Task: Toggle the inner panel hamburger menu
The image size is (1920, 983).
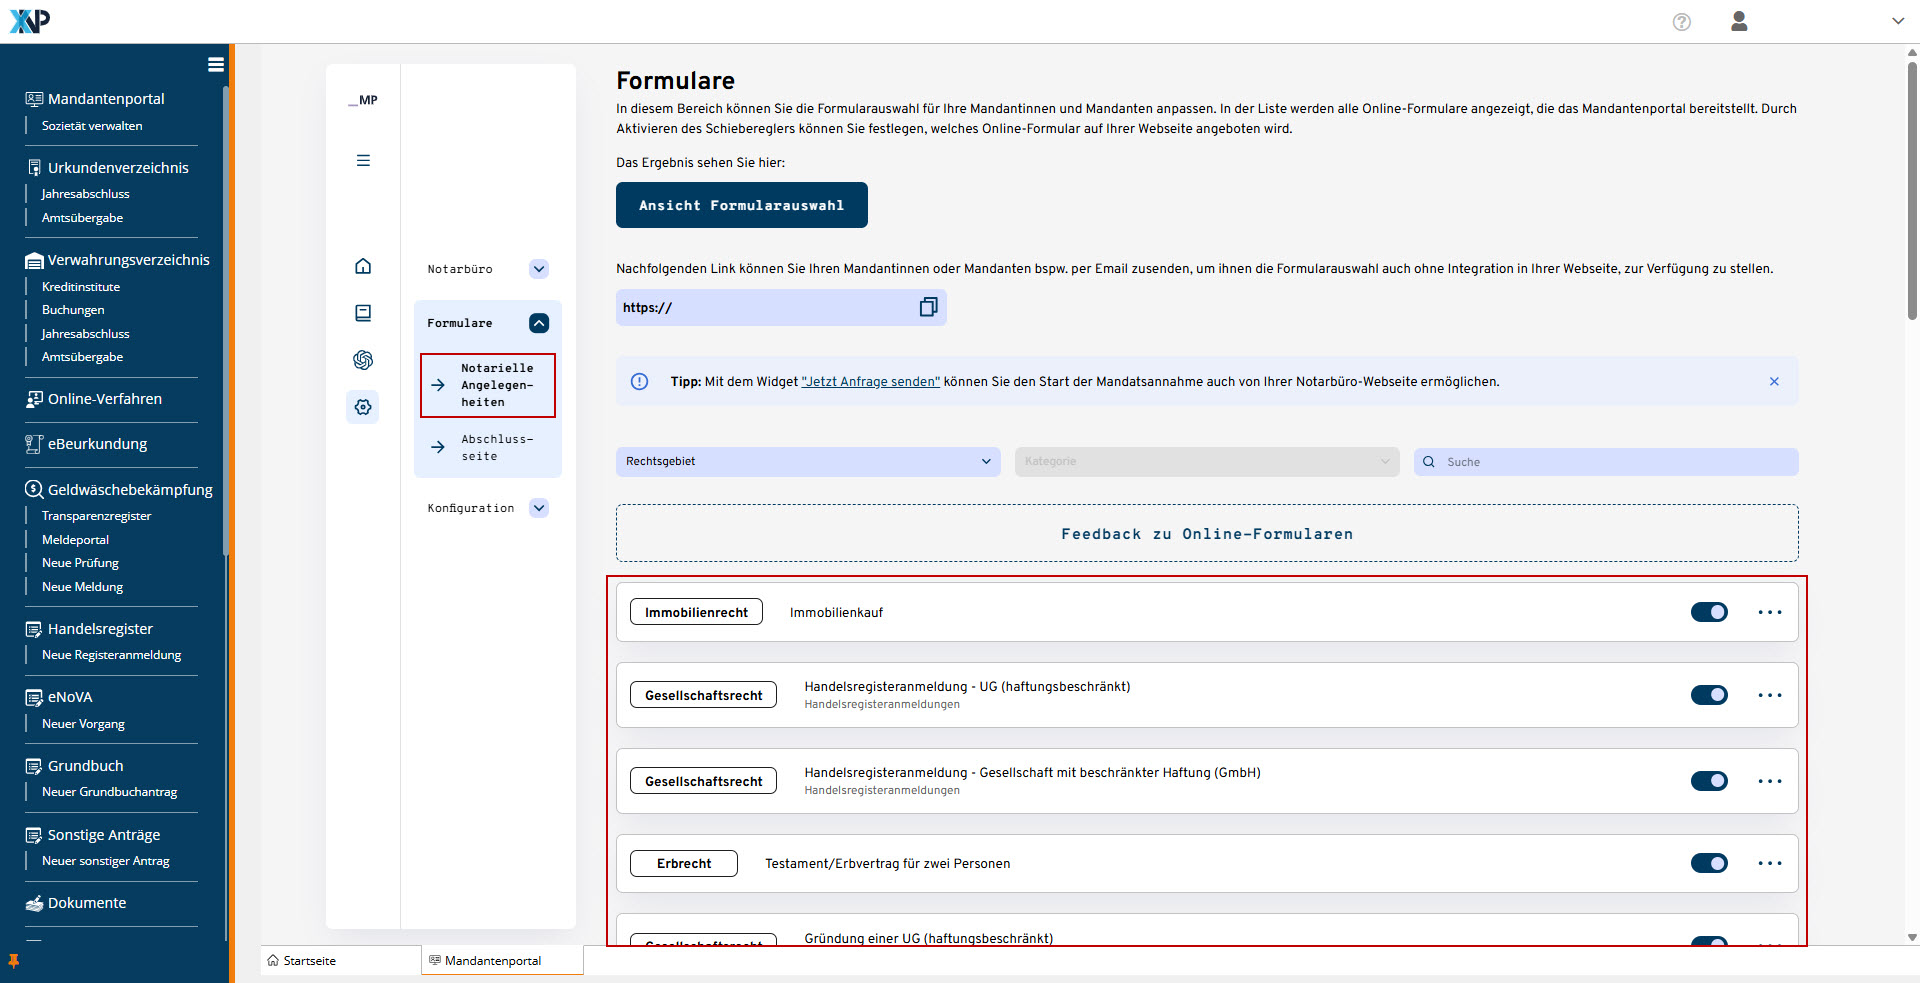Action: pyautogui.click(x=363, y=160)
